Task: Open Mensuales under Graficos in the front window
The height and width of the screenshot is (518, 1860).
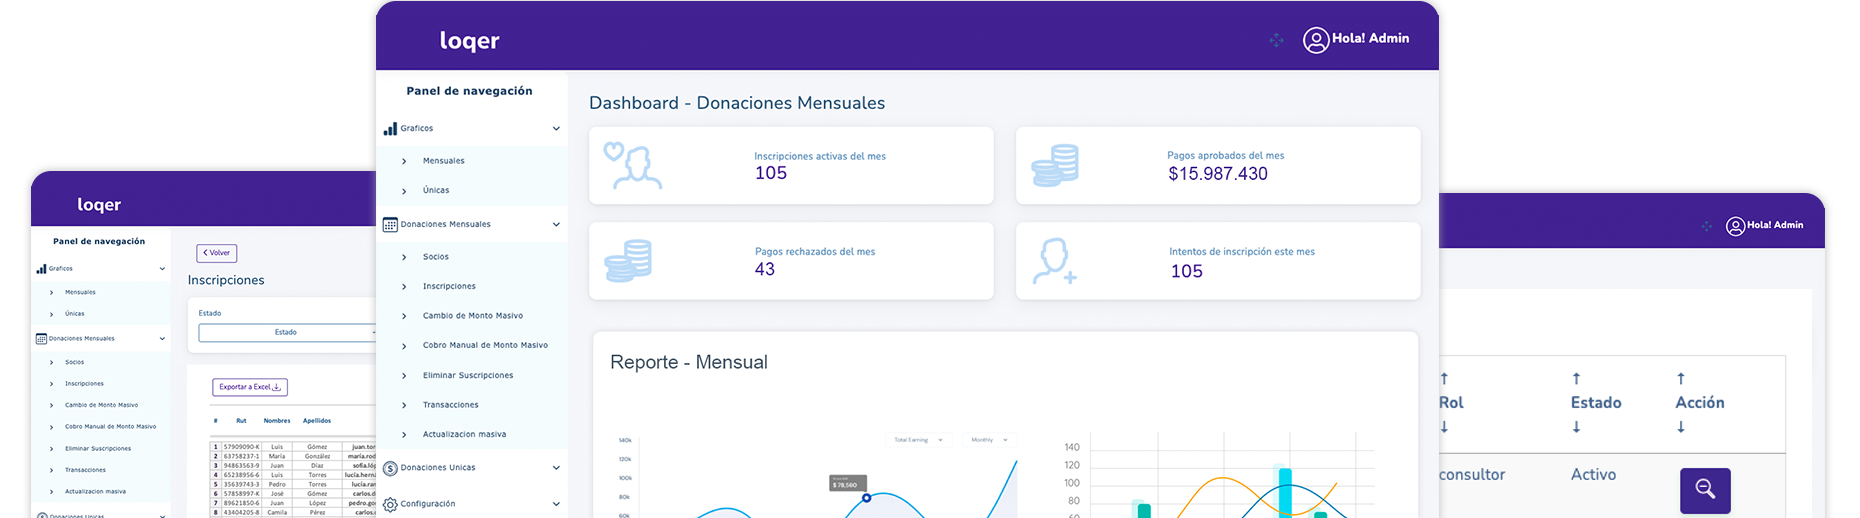Action: pyautogui.click(x=444, y=161)
